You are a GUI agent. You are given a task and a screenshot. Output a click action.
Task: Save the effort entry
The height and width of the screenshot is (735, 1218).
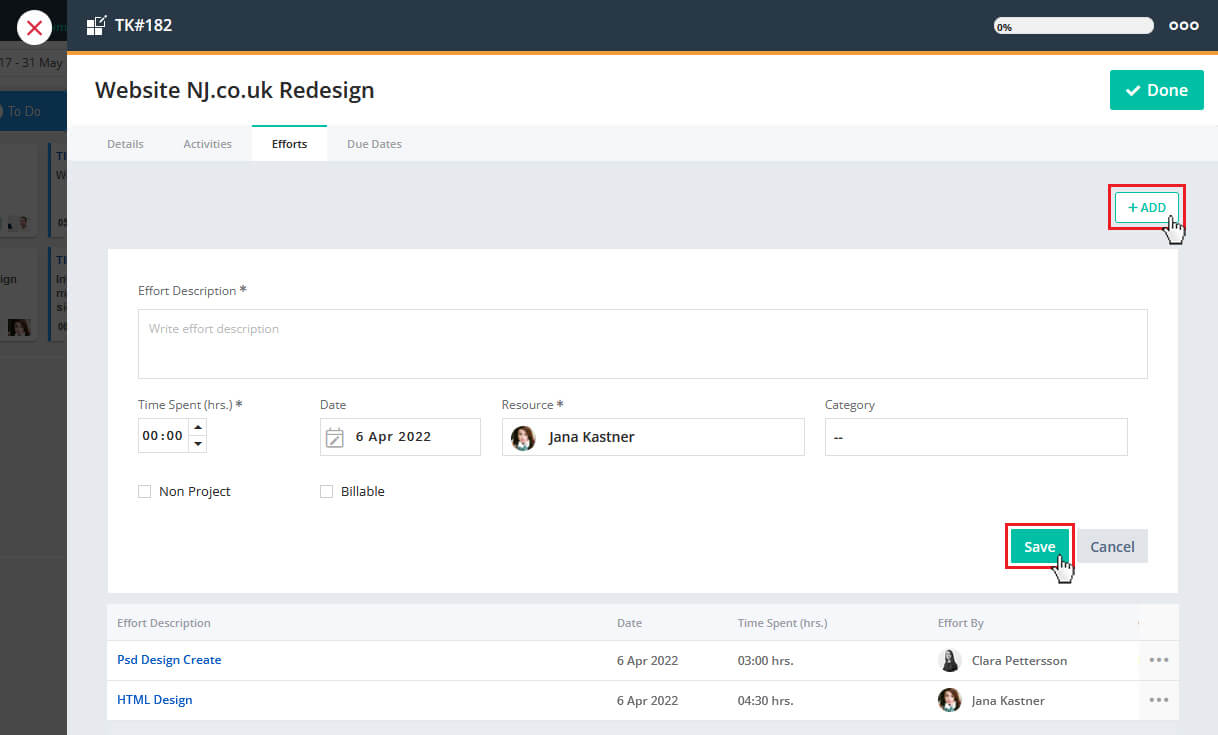[x=1039, y=547]
